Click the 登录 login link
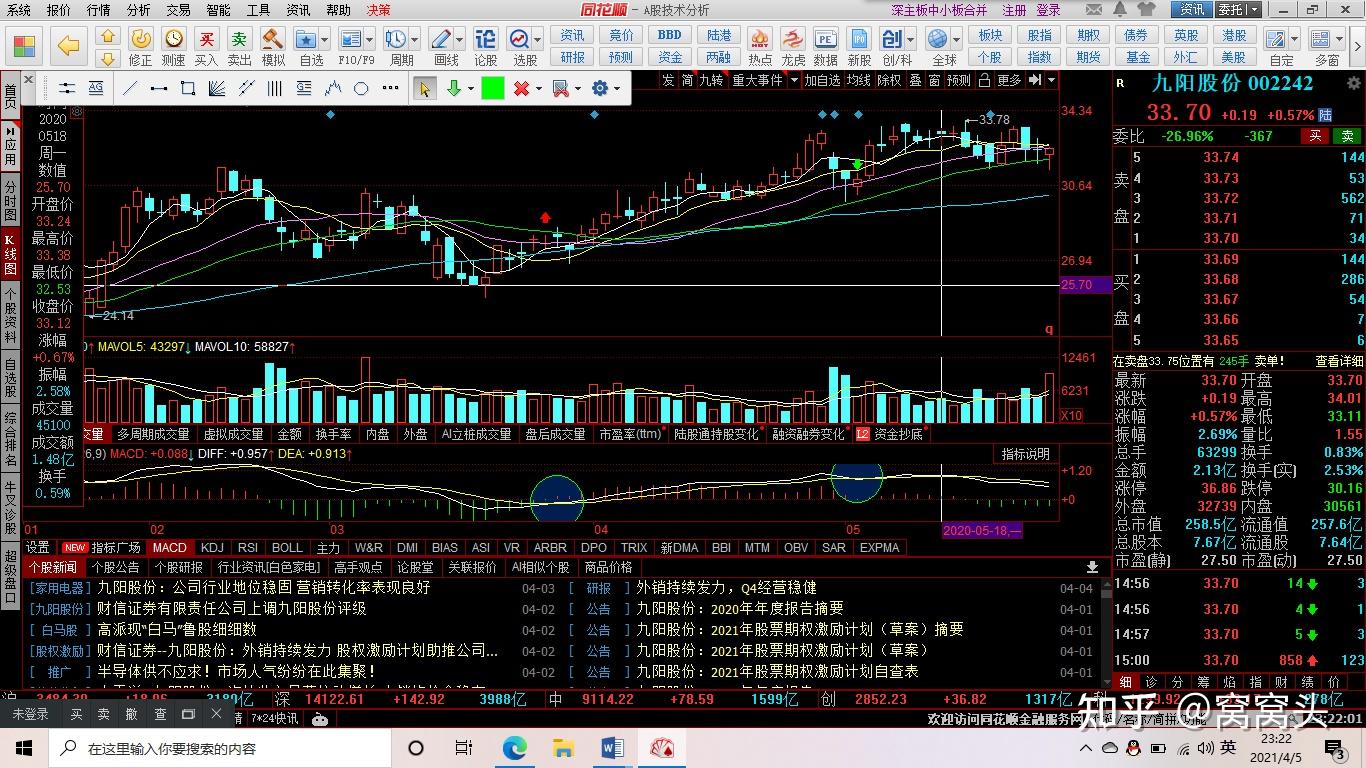 pos(1048,10)
